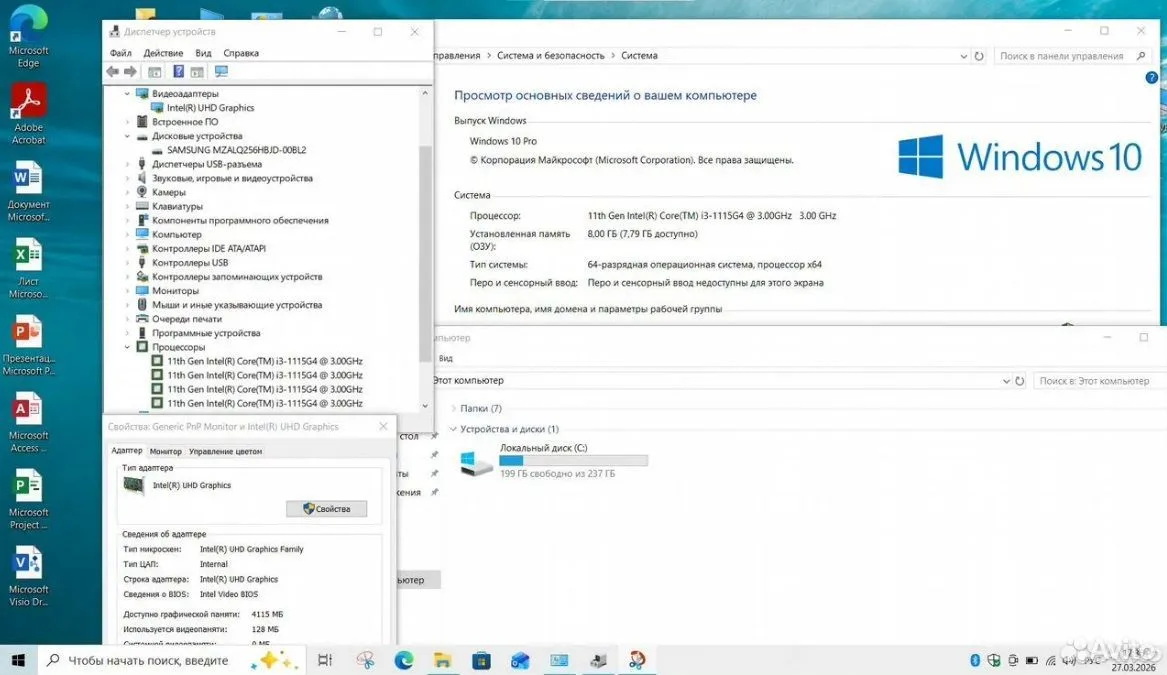The width and height of the screenshot is (1167, 675).
Task: Select the Word document desktop icon
Action: [28, 191]
